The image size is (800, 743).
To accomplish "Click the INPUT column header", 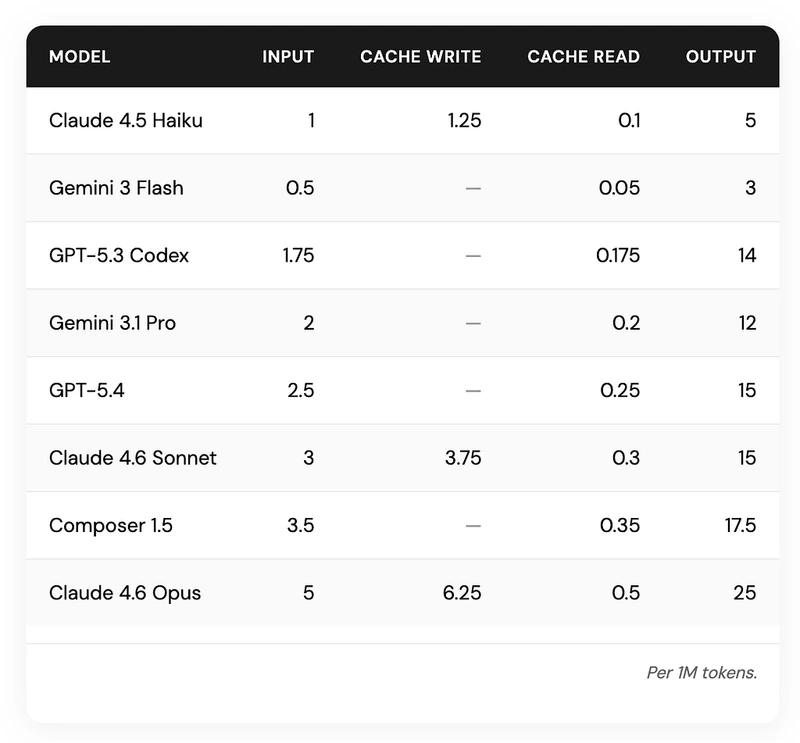I will pos(288,57).
